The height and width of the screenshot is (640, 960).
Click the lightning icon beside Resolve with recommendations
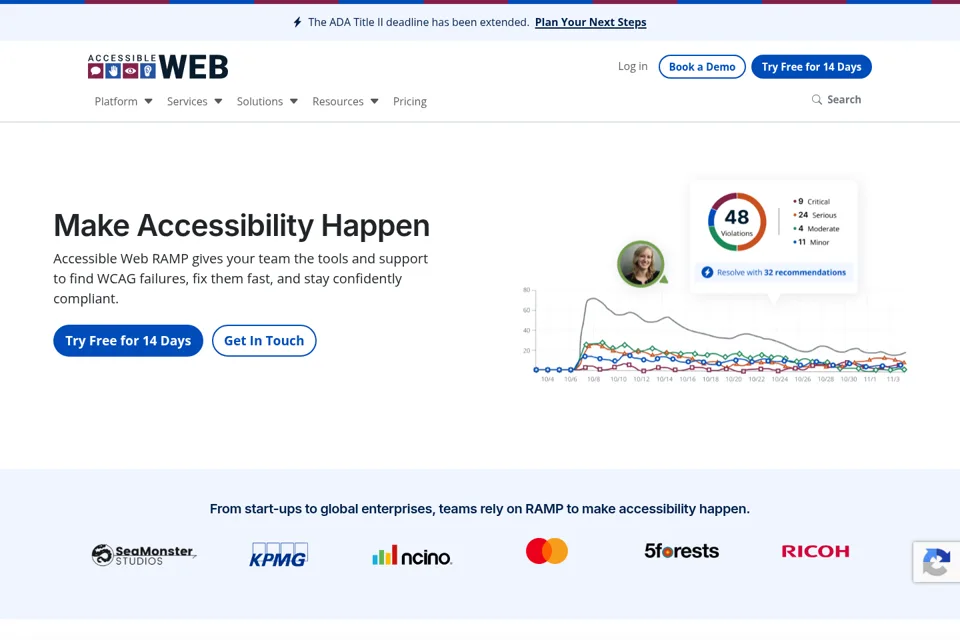707,272
